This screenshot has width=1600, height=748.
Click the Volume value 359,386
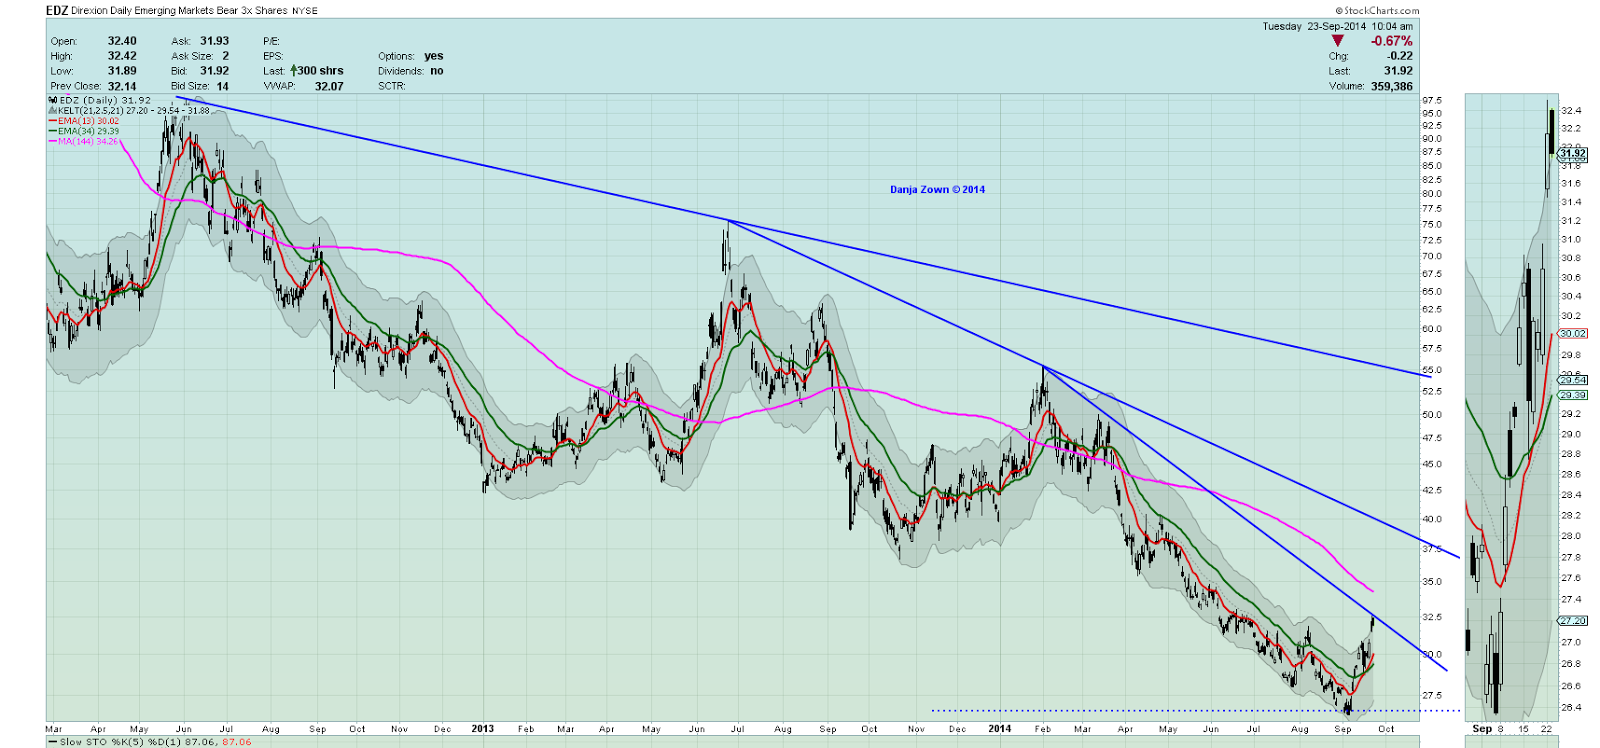click(1391, 86)
